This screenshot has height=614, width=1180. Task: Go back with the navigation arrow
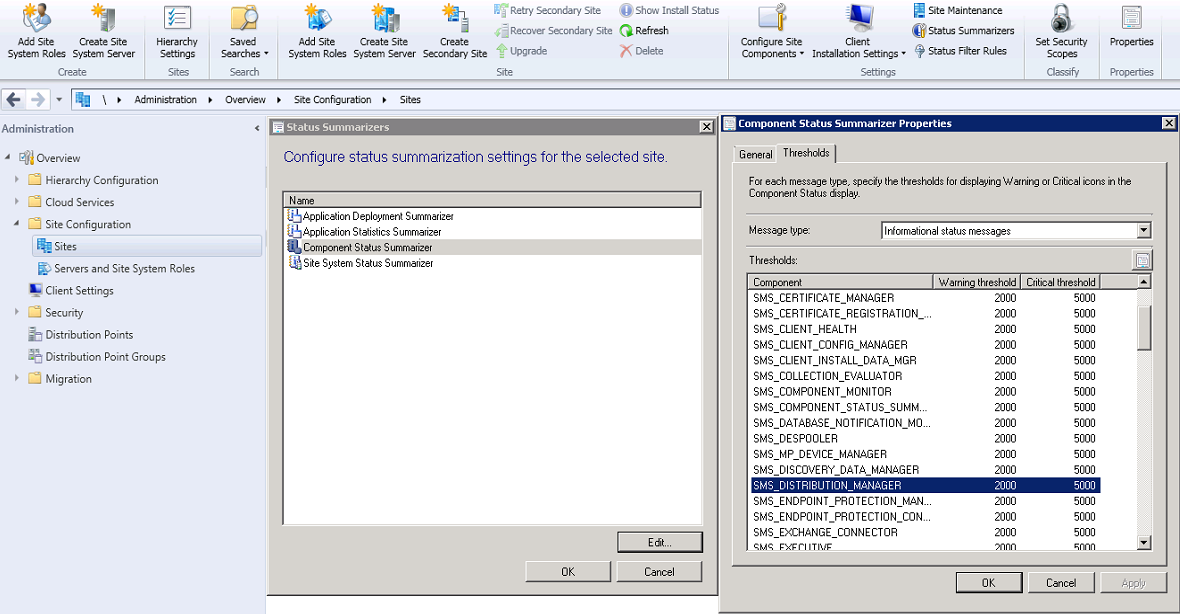(x=14, y=99)
